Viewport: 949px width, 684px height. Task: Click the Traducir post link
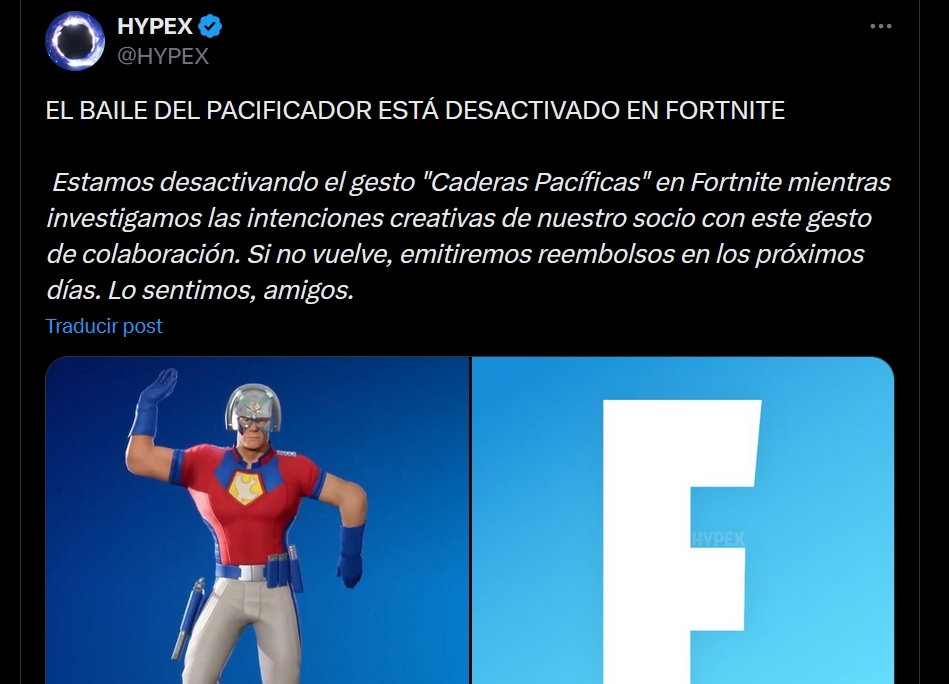(104, 326)
